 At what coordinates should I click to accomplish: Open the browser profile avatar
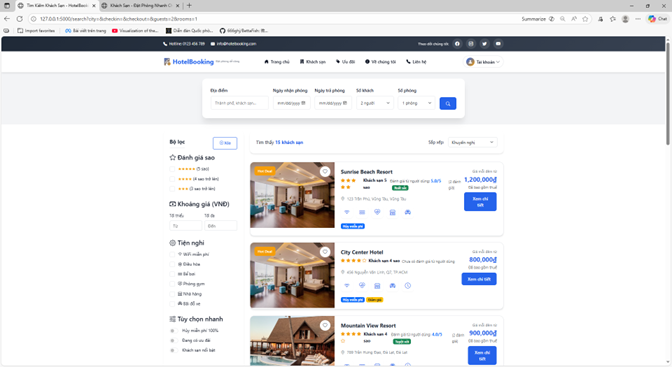[625, 19]
